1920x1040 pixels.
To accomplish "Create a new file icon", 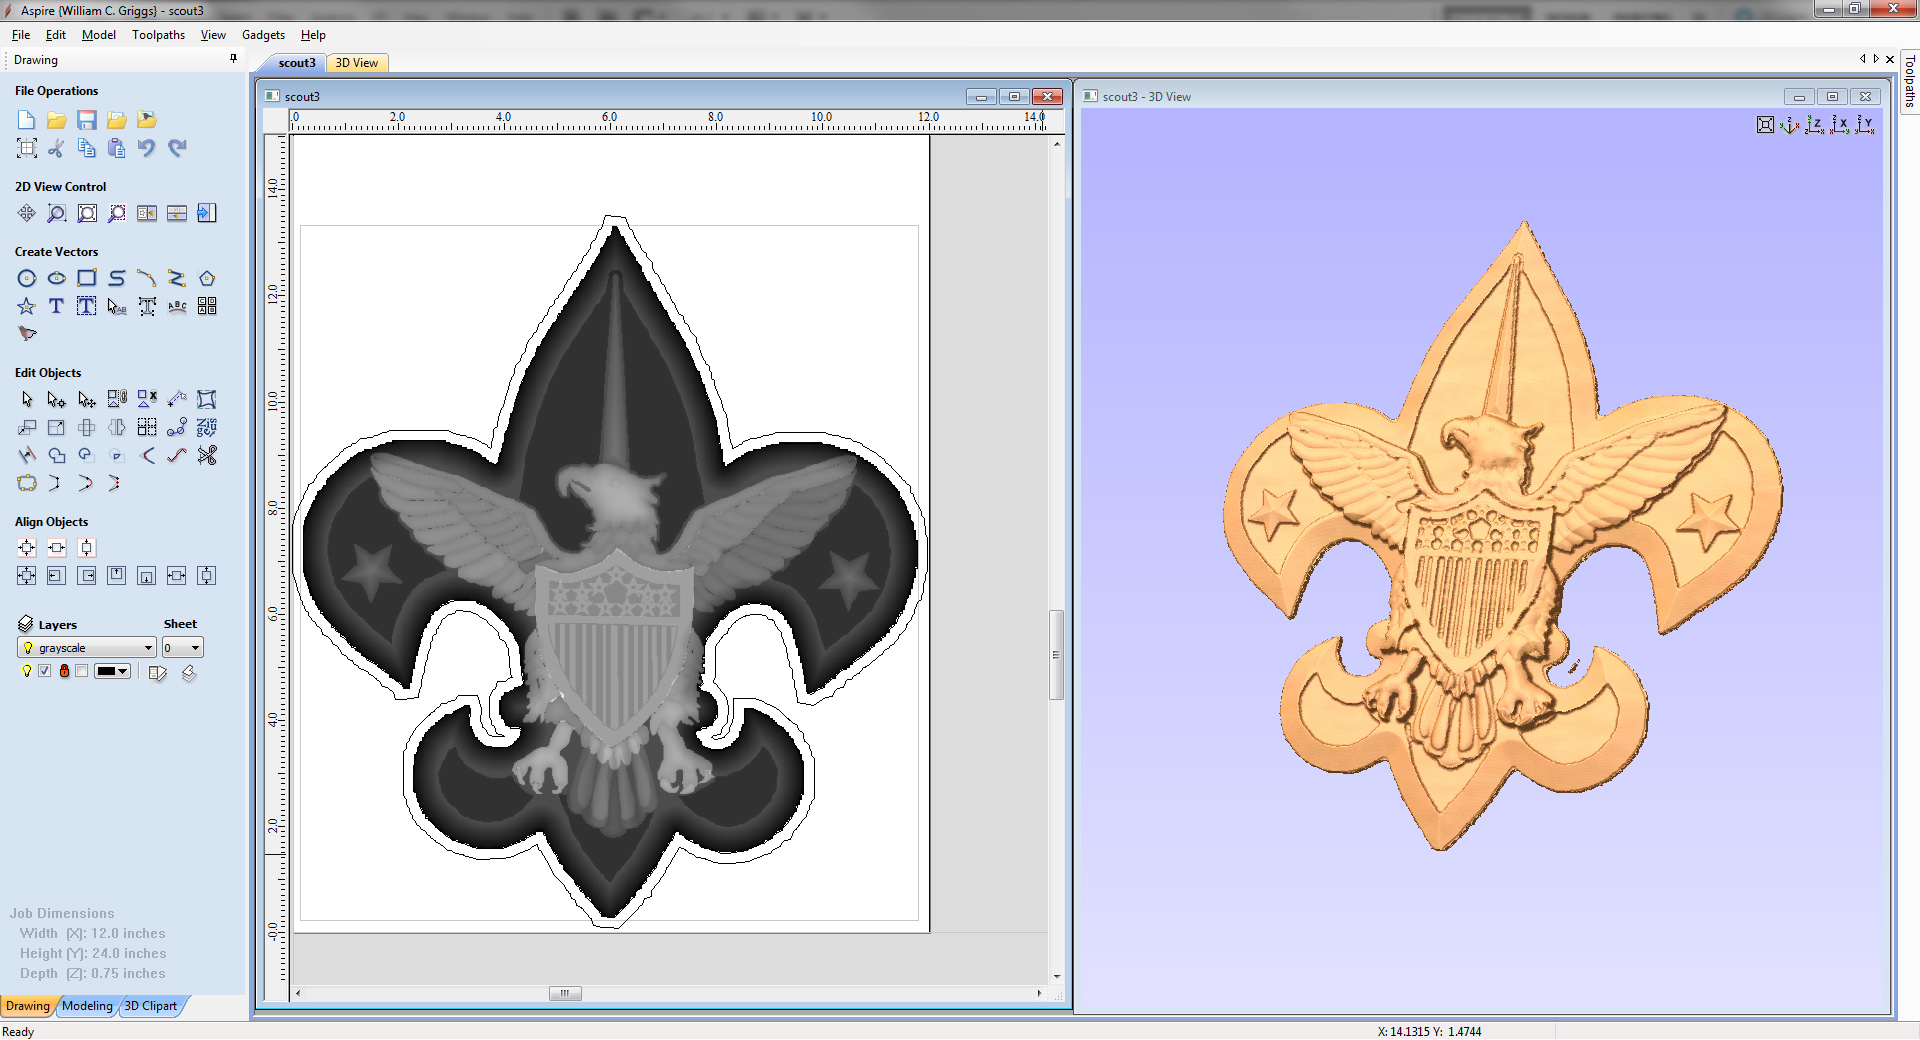I will point(27,120).
